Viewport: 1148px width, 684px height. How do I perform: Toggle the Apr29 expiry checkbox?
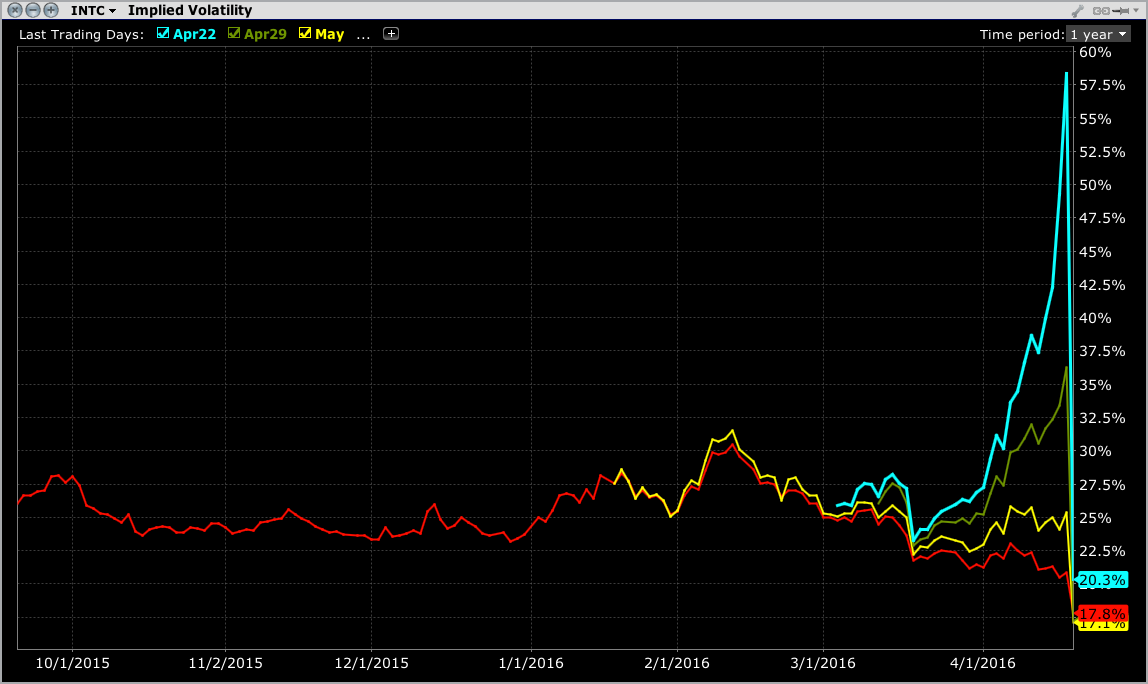tap(234, 33)
